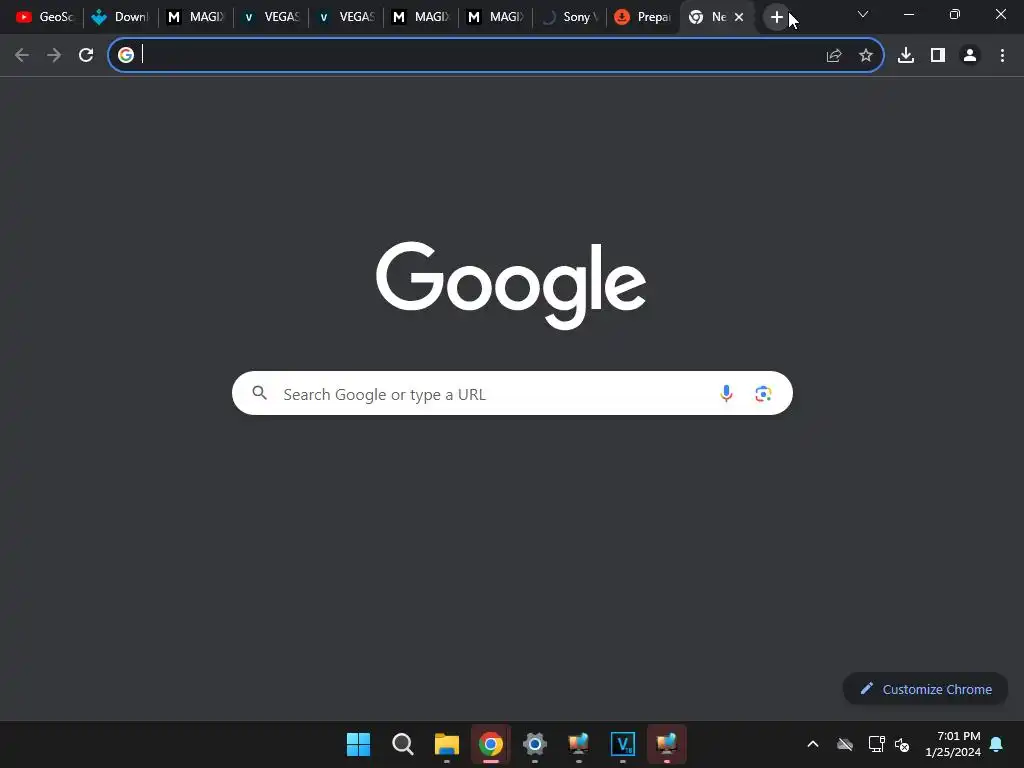
Task: Open the Sony V tab
Action: click(570, 17)
